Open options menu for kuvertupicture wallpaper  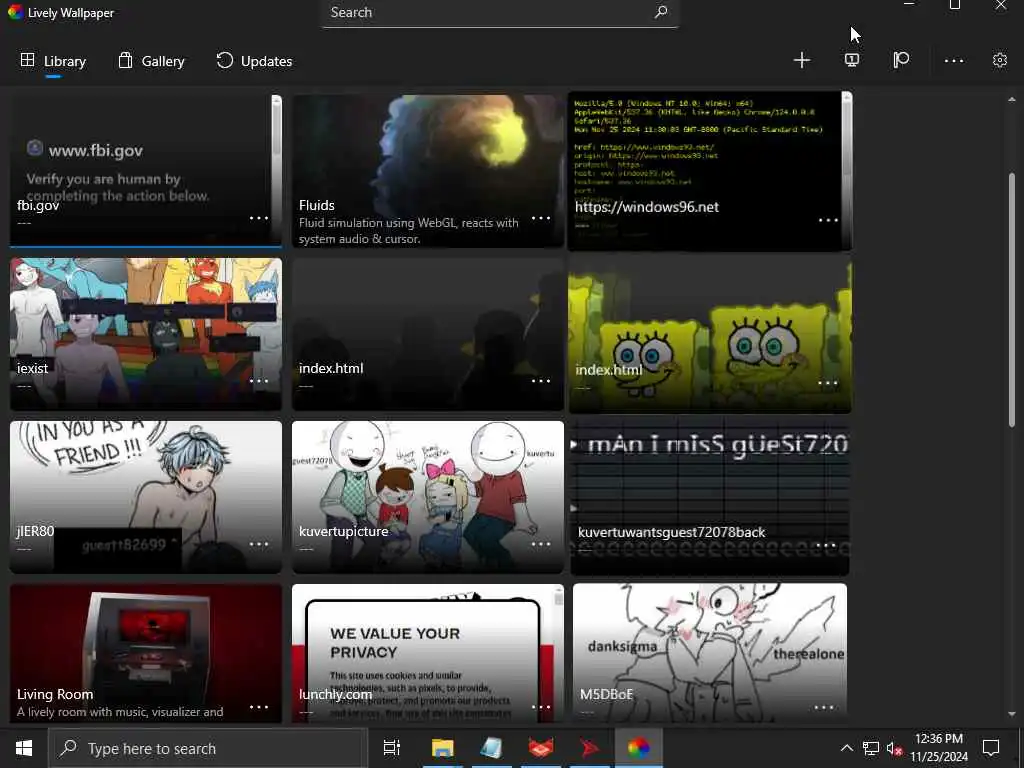(541, 544)
